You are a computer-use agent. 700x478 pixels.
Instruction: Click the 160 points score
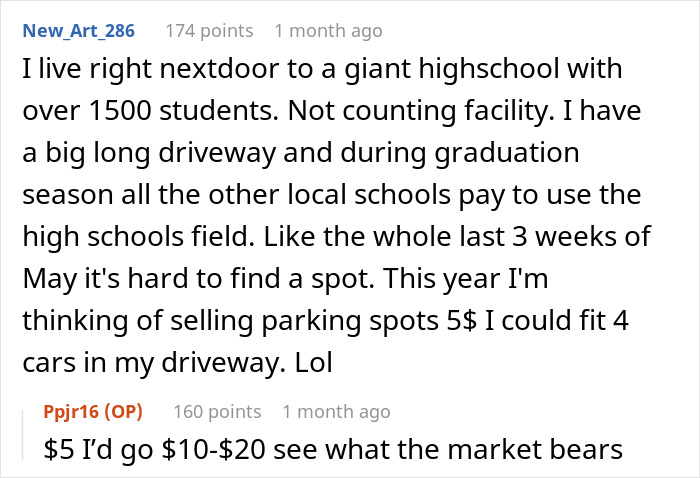217,411
